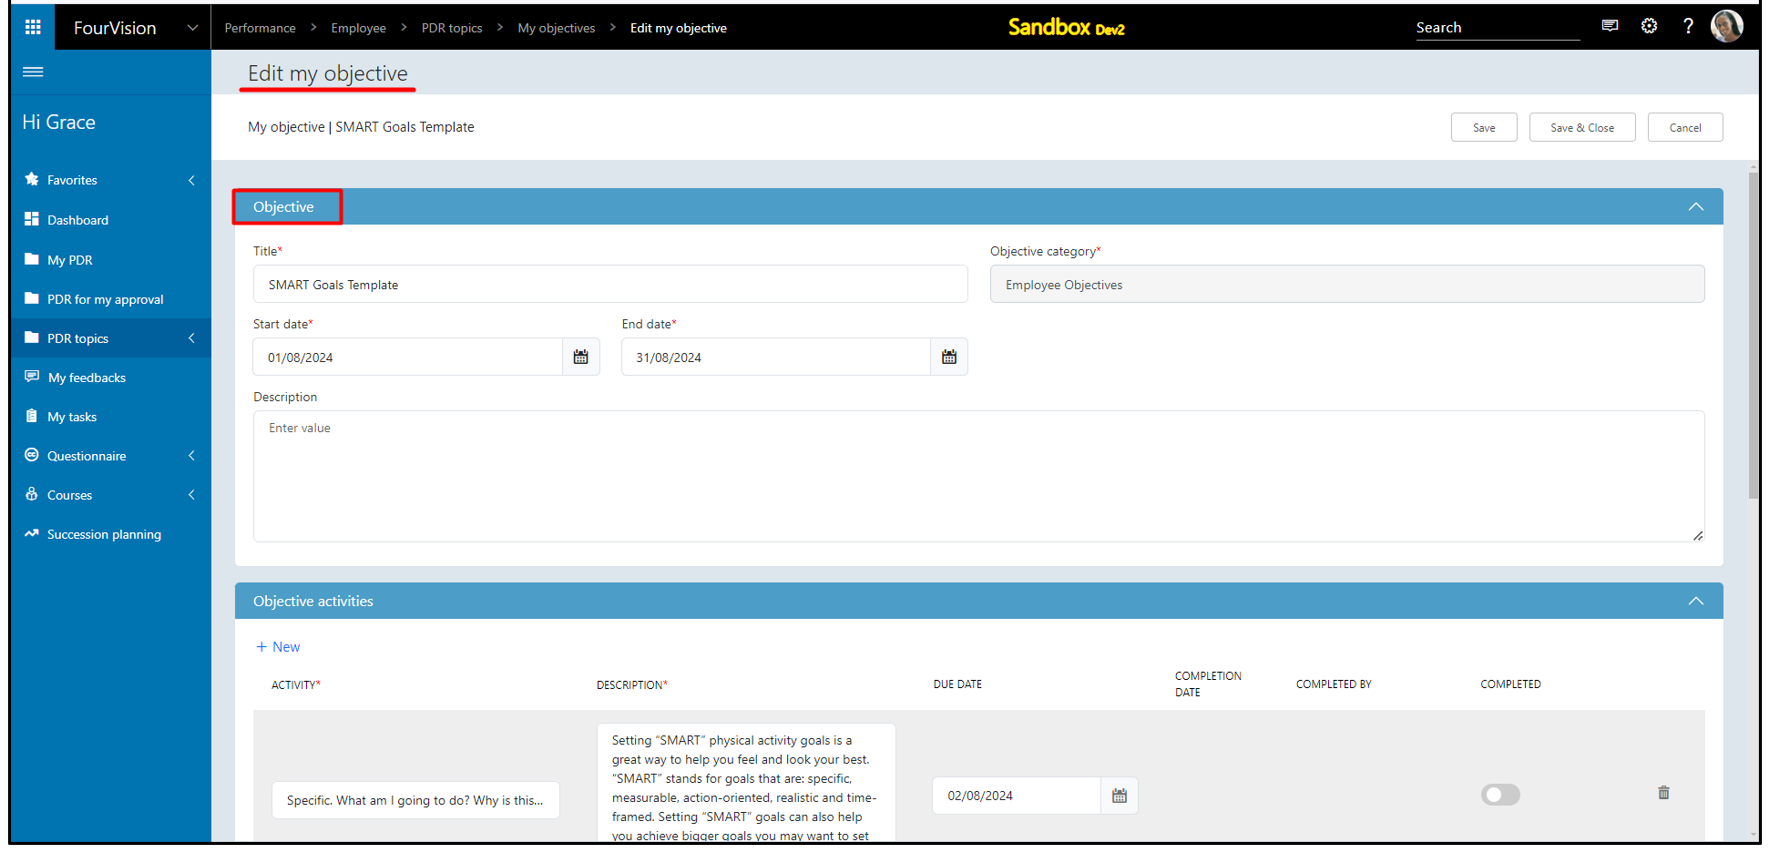Open End date calendar picker
Viewport: 1776px width, 850px height.
pyautogui.click(x=949, y=357)
